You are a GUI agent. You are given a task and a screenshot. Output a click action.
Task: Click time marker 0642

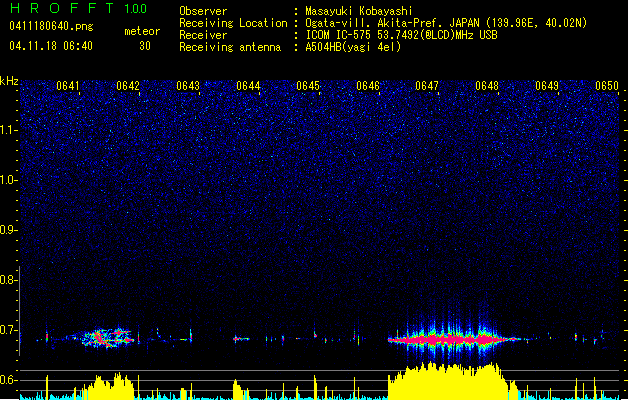[128, 86]
